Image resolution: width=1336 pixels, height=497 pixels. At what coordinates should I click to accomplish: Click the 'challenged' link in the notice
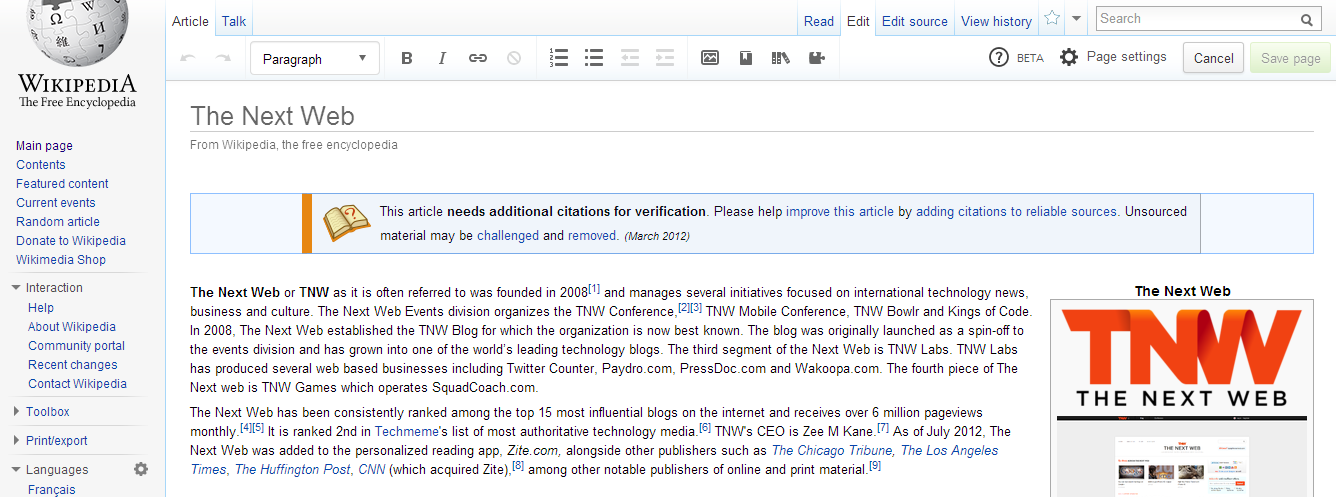(508, 236)
